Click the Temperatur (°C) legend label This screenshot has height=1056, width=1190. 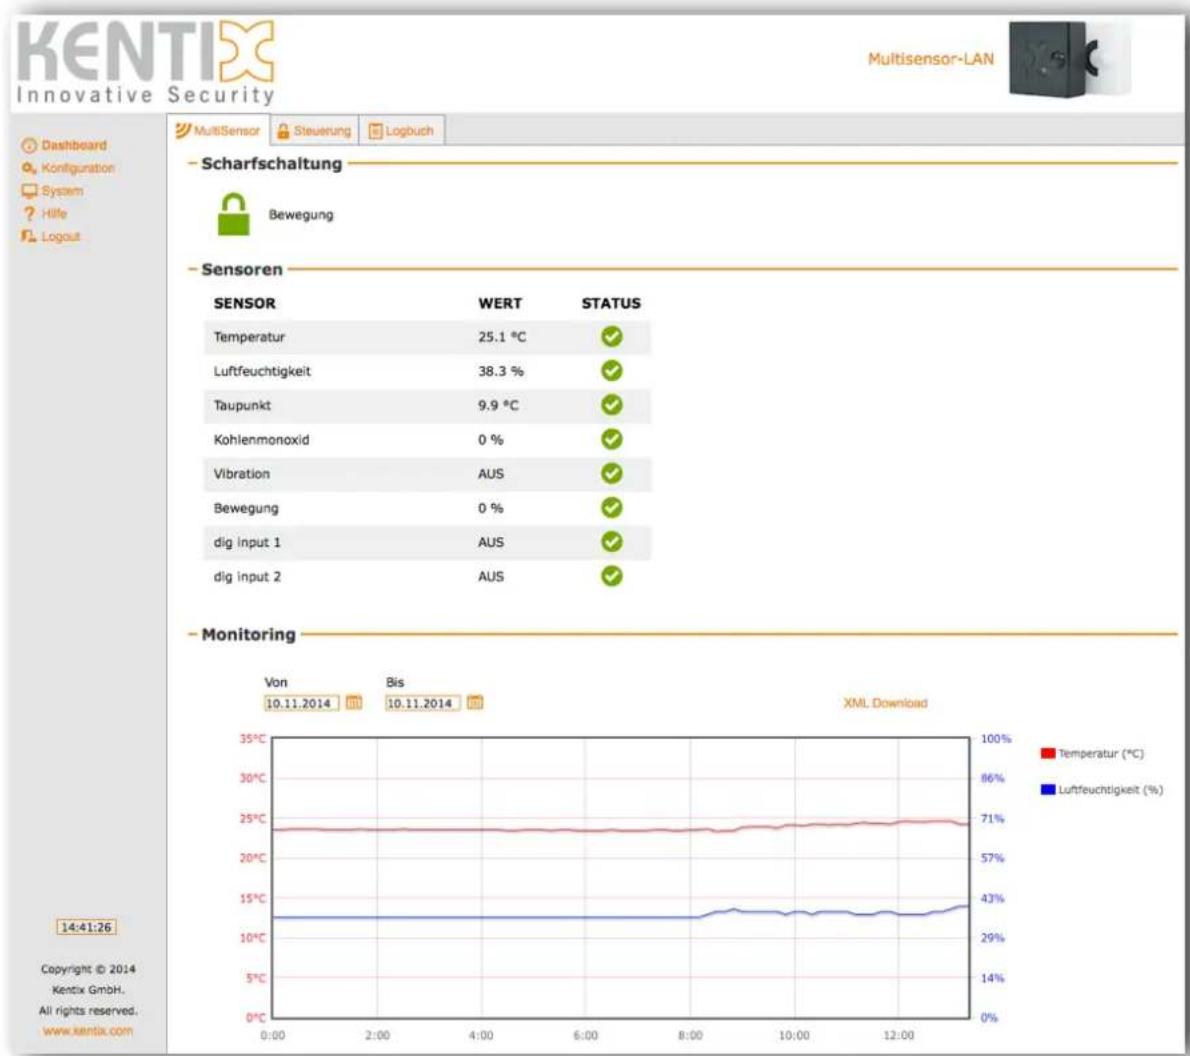1100,753
